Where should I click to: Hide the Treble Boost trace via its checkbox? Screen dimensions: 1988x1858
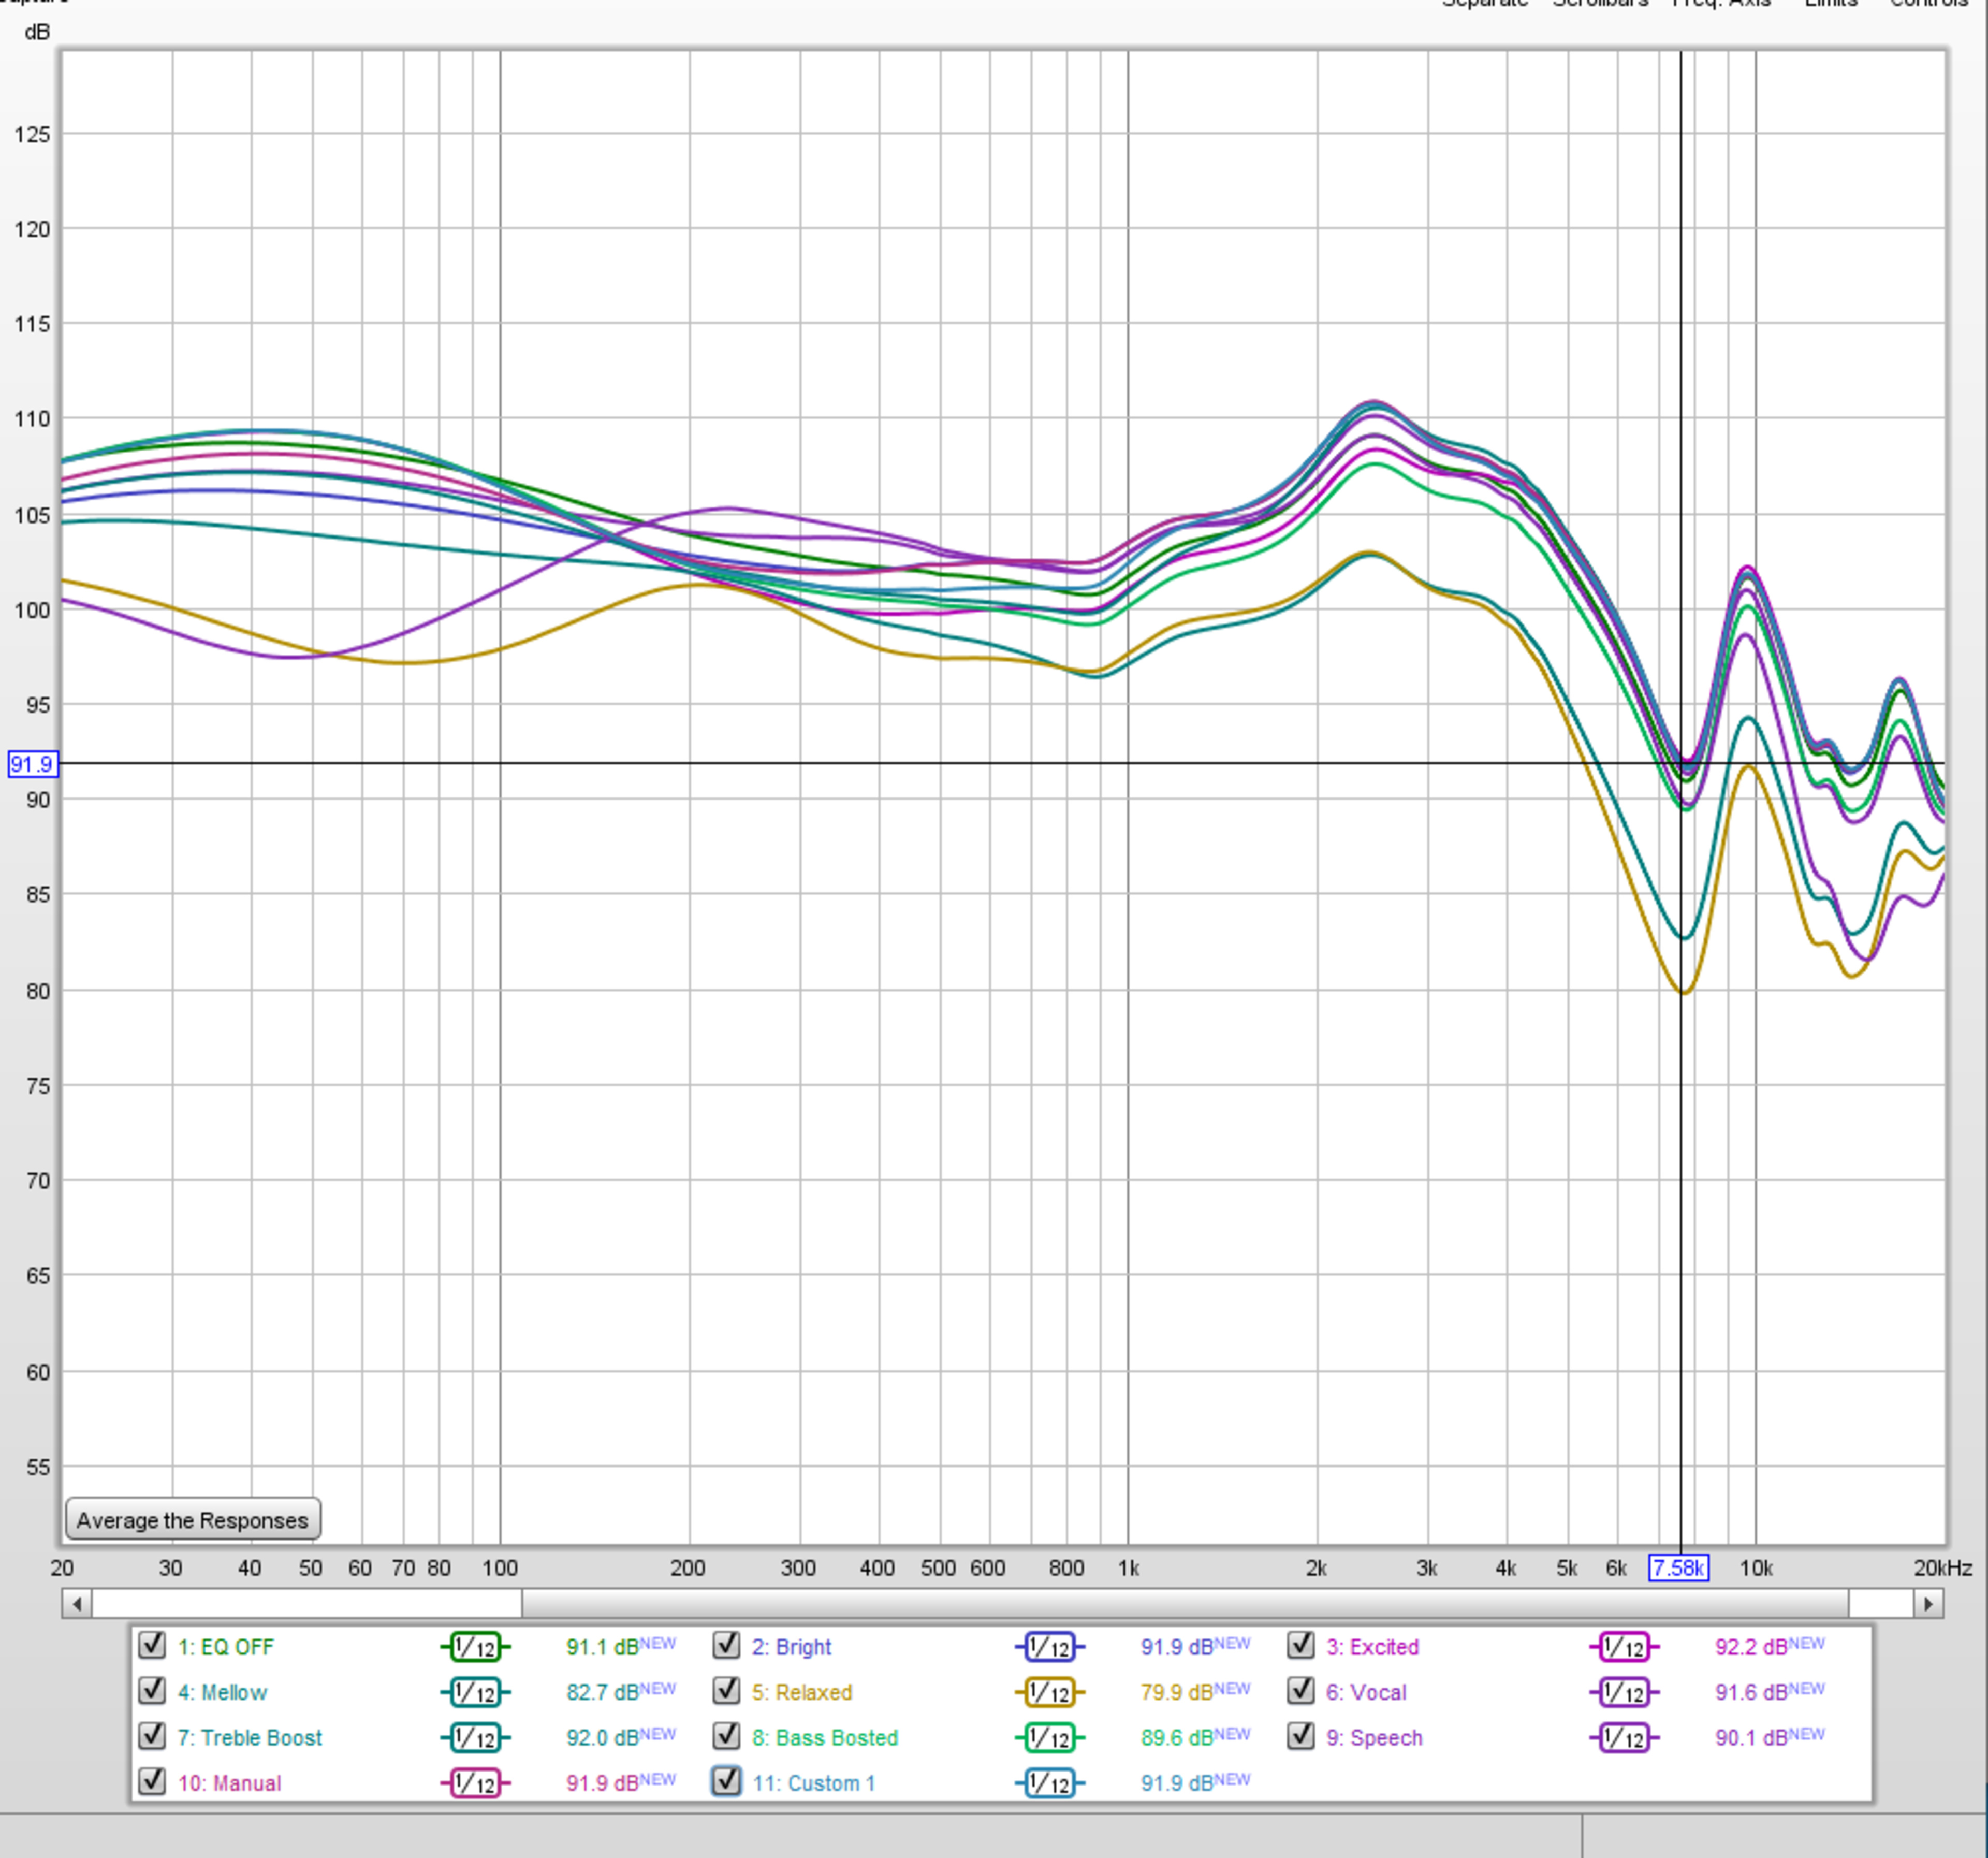[152, 1736]
